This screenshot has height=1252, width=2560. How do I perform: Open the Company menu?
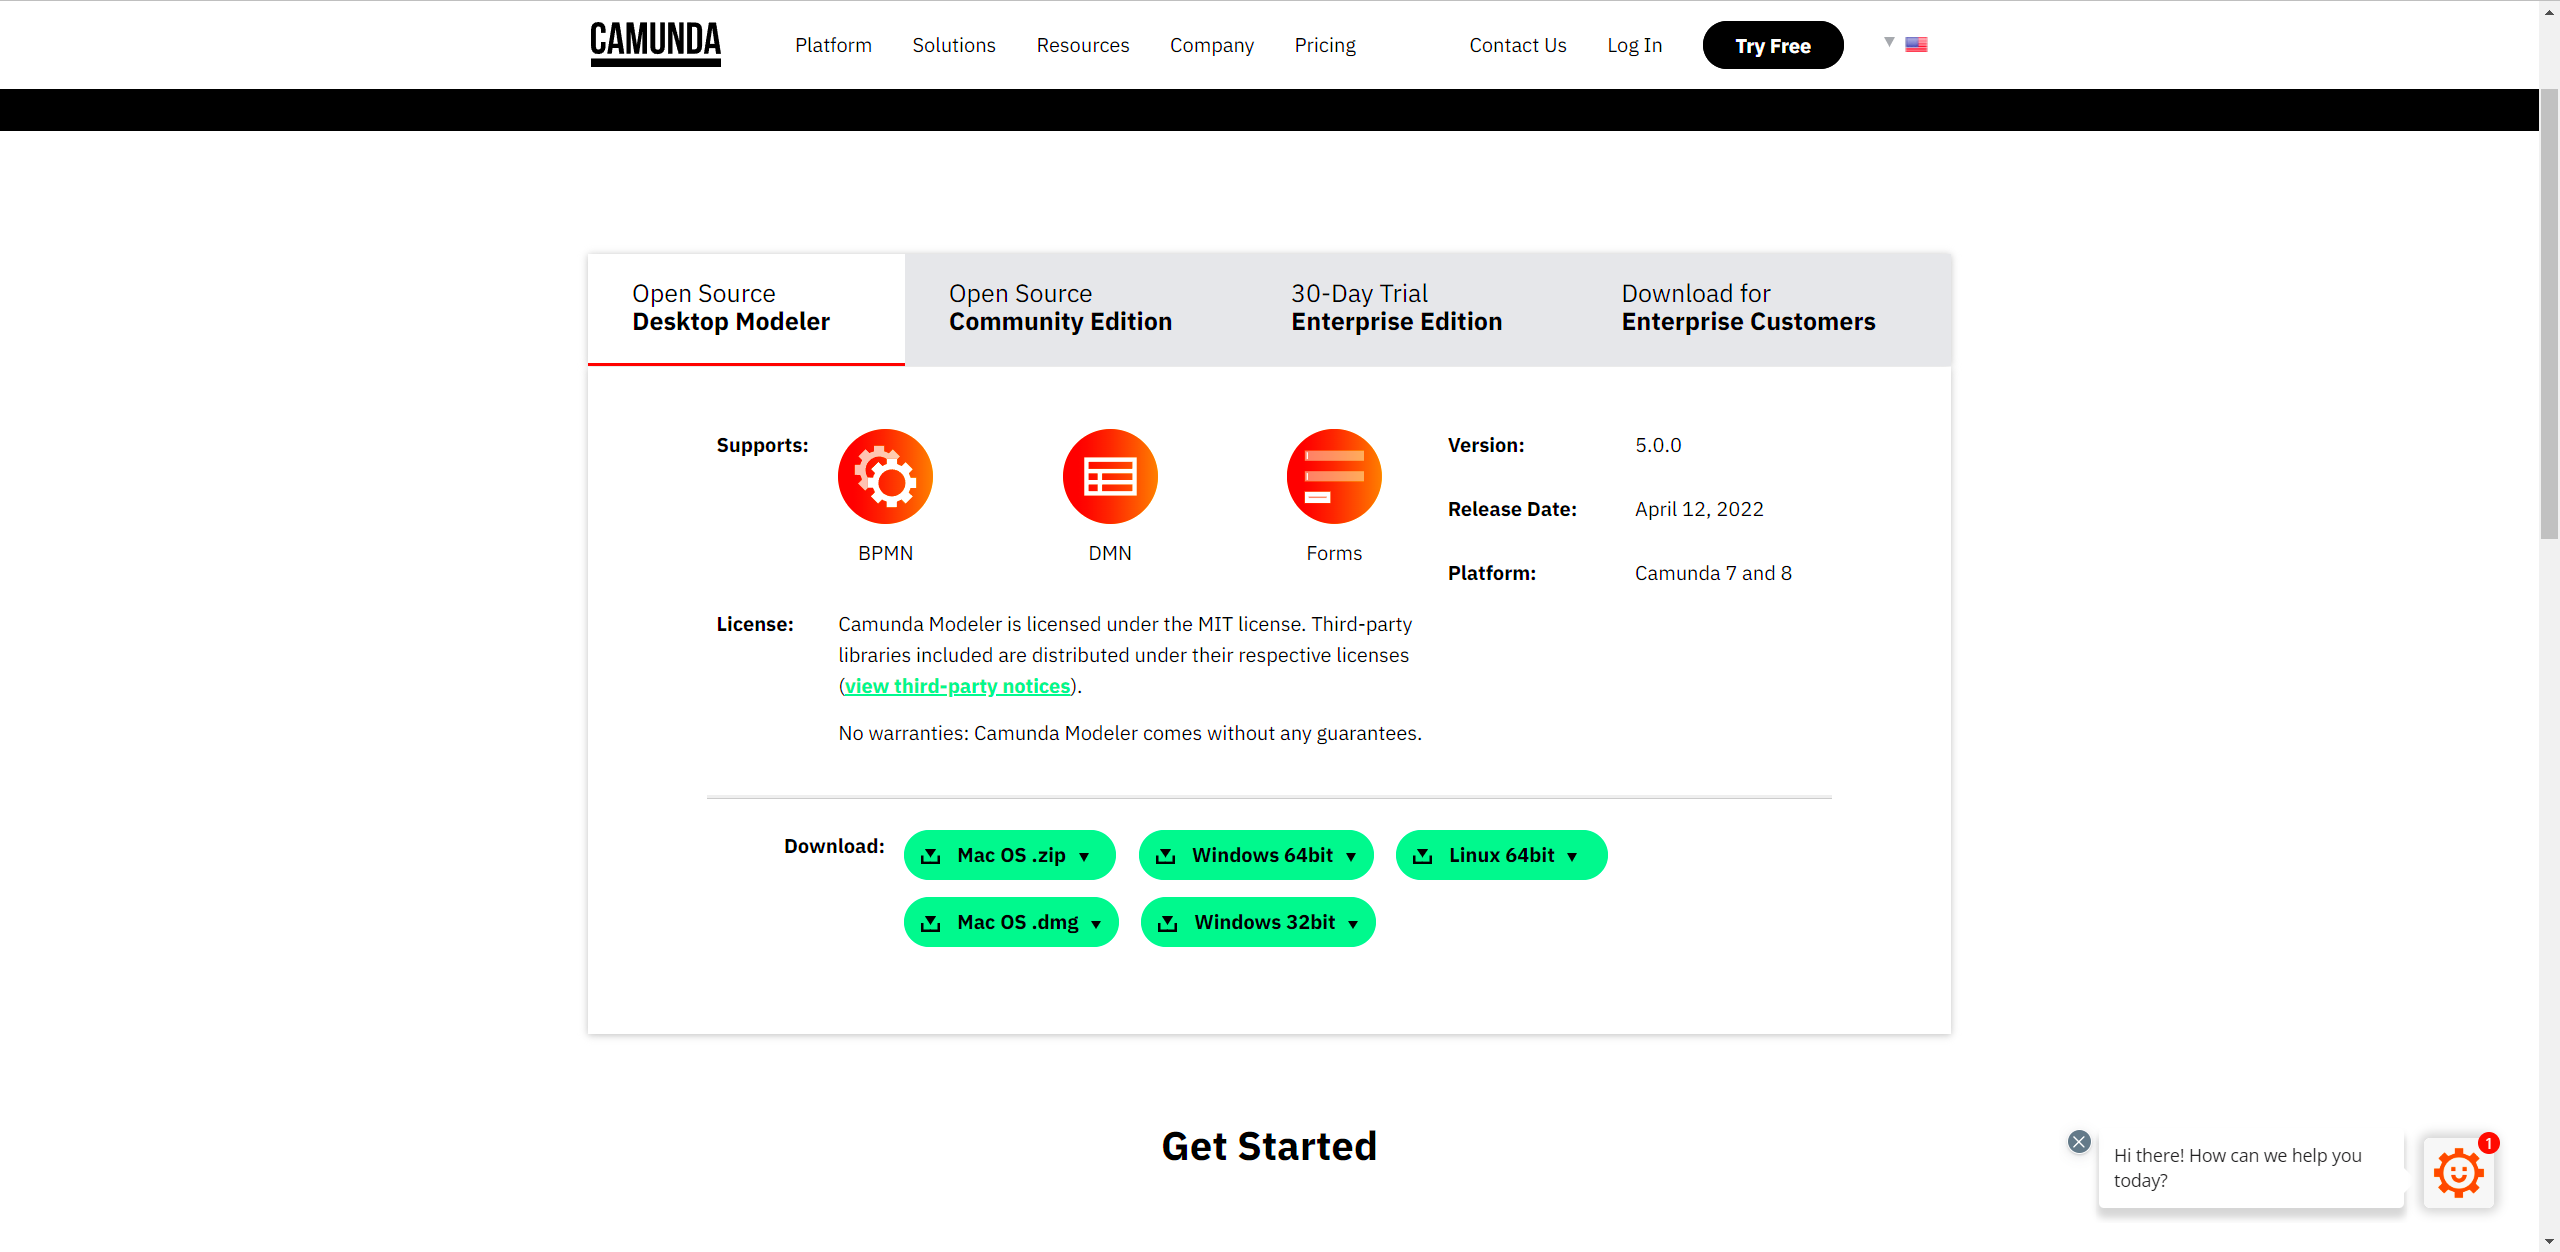(1212, 45)
